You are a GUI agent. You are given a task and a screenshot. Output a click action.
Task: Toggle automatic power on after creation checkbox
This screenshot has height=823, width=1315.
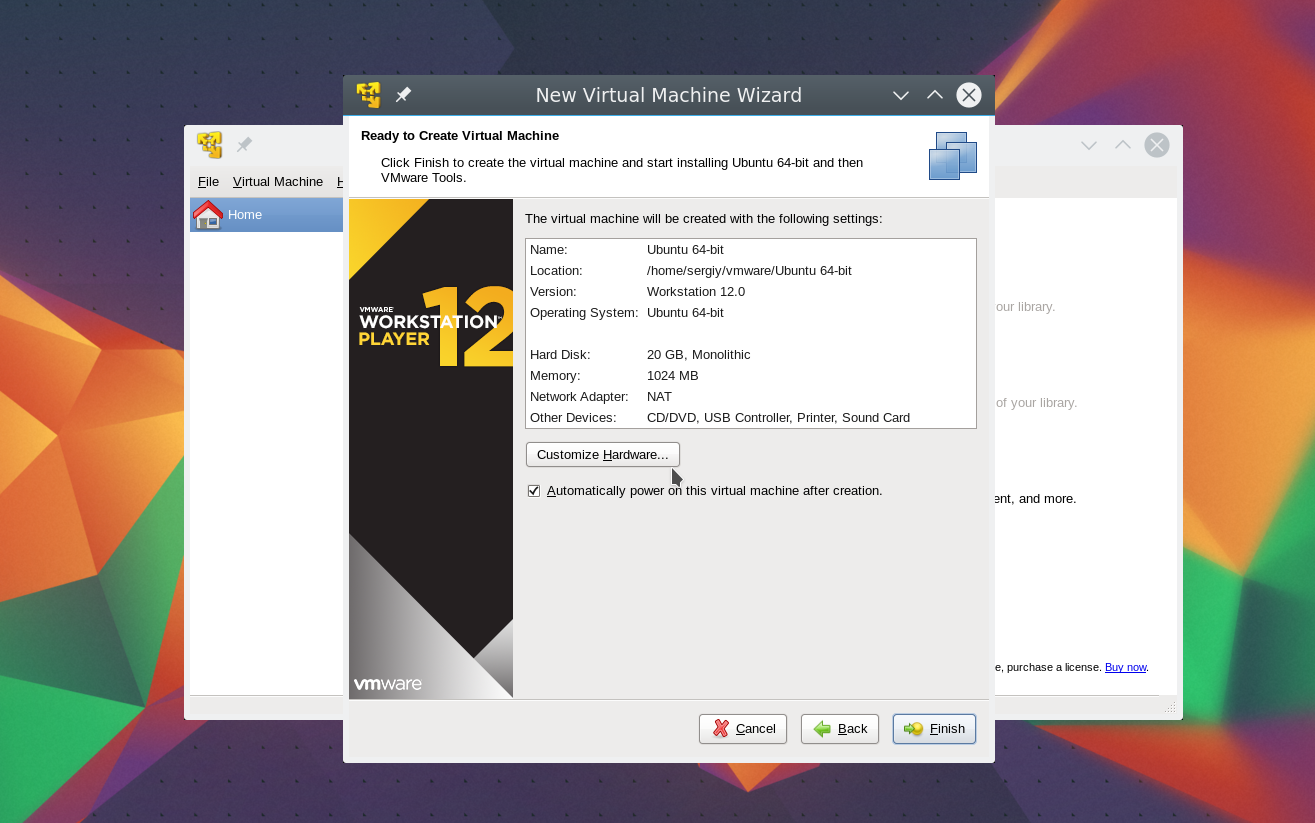(534, 491)
